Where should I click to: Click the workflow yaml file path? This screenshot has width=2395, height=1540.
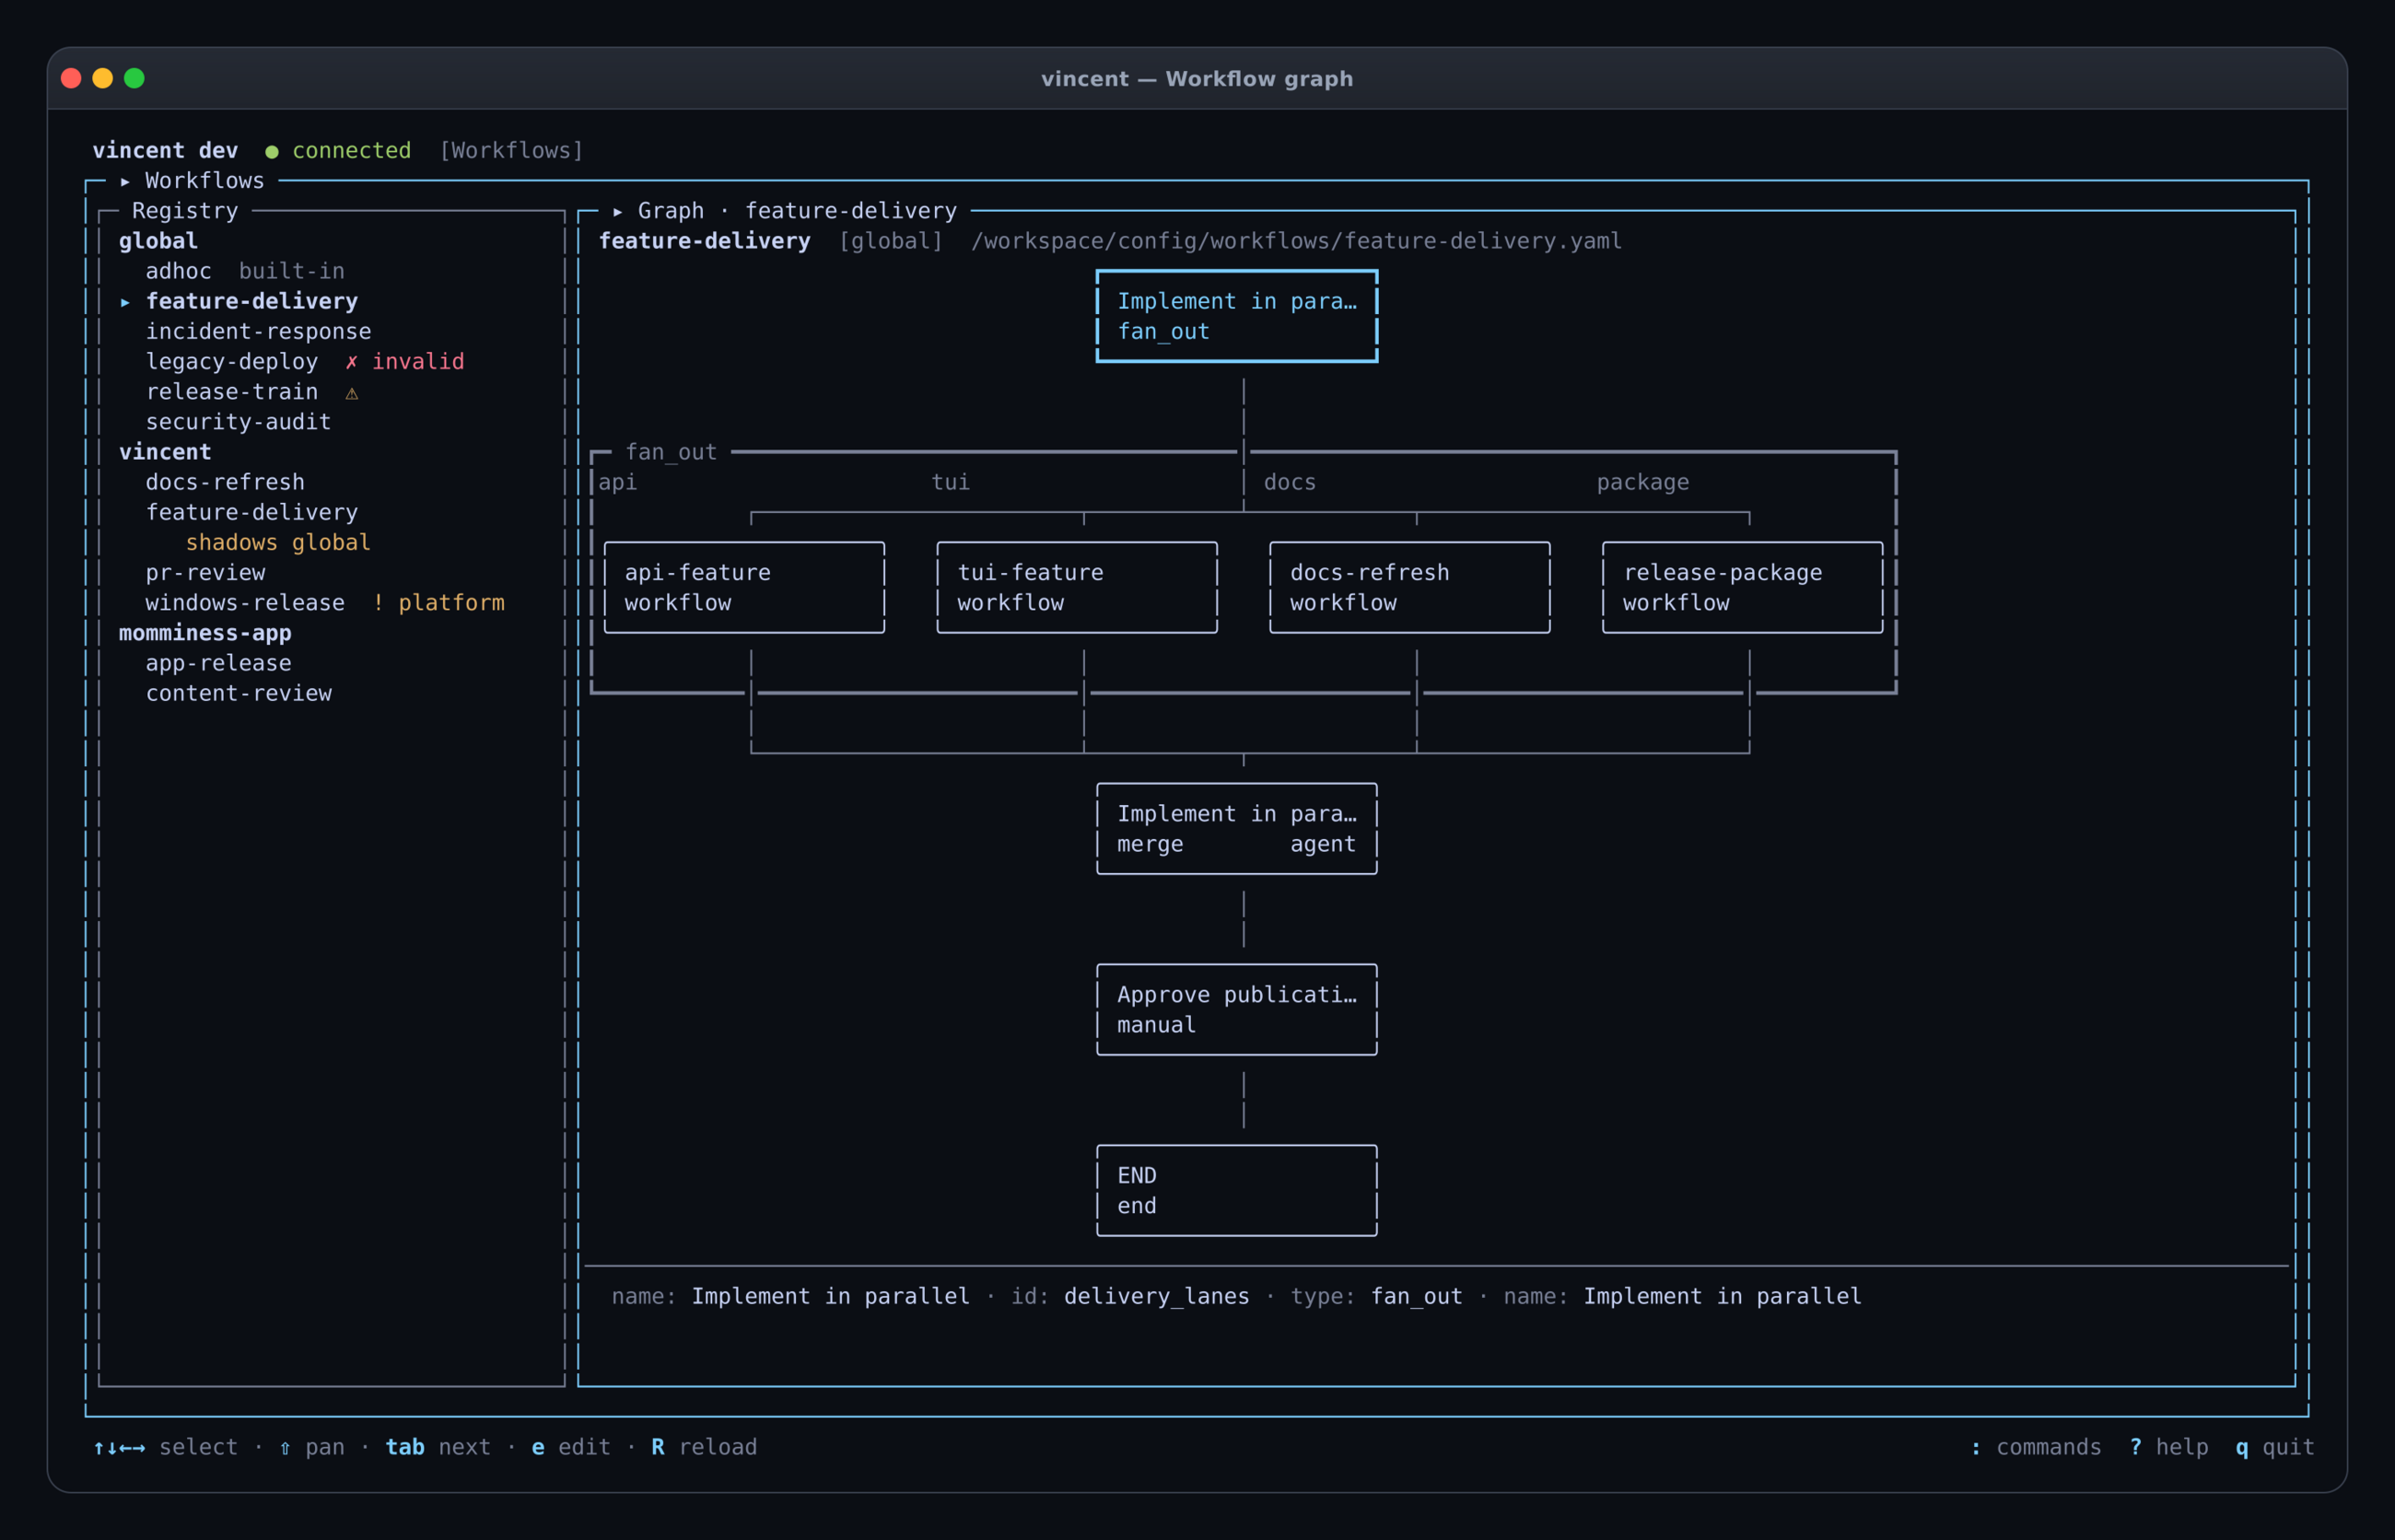pos(1296,241)
